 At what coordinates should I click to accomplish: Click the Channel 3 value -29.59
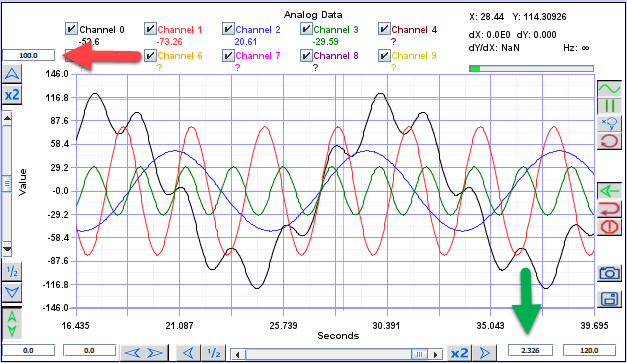(x=325, y=42)
